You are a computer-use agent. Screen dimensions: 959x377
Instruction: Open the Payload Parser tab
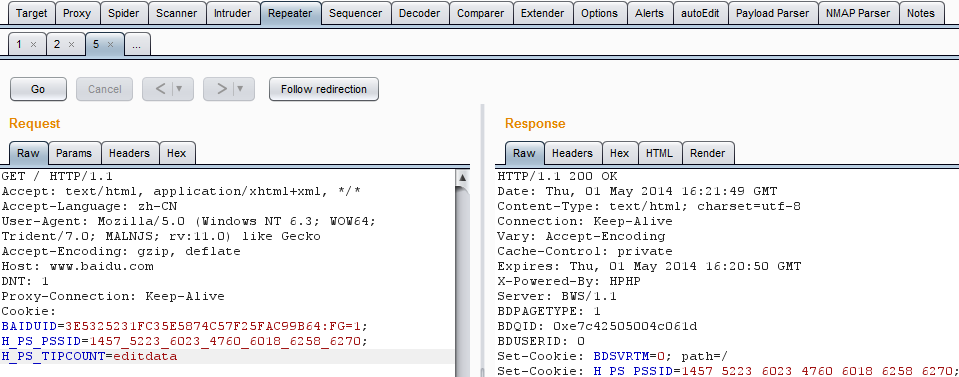[772, 13]
